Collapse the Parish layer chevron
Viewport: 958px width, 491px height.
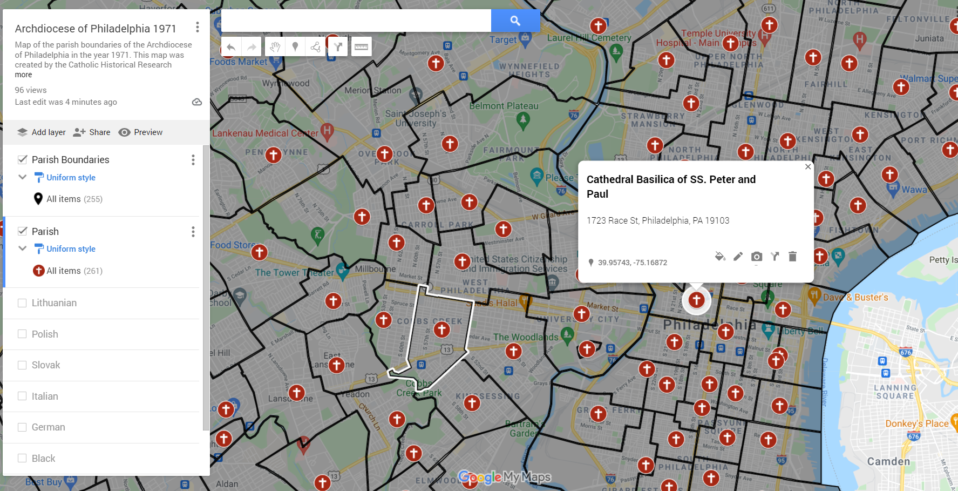(x=23, y=249)
